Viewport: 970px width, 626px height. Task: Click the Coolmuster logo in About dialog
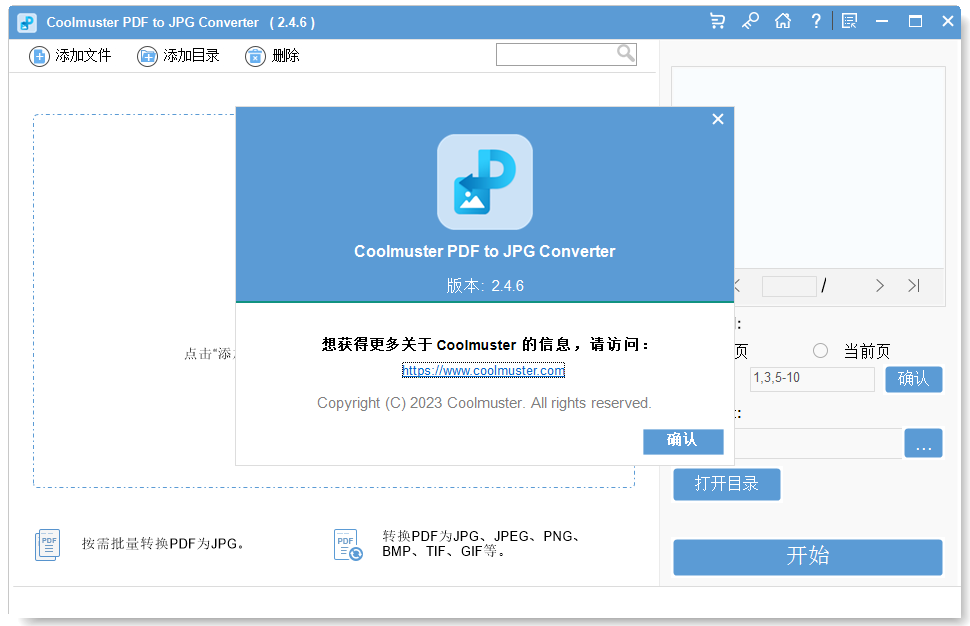pyautogui.click(x=485, y=182)
